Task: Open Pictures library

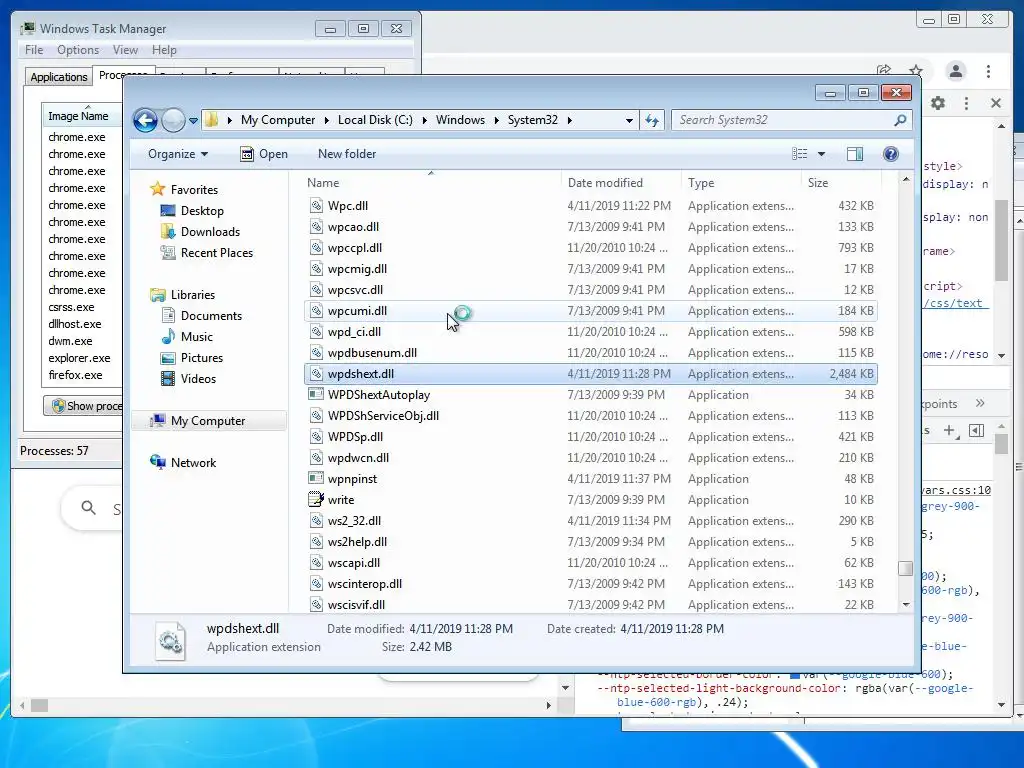Action: 202,358
